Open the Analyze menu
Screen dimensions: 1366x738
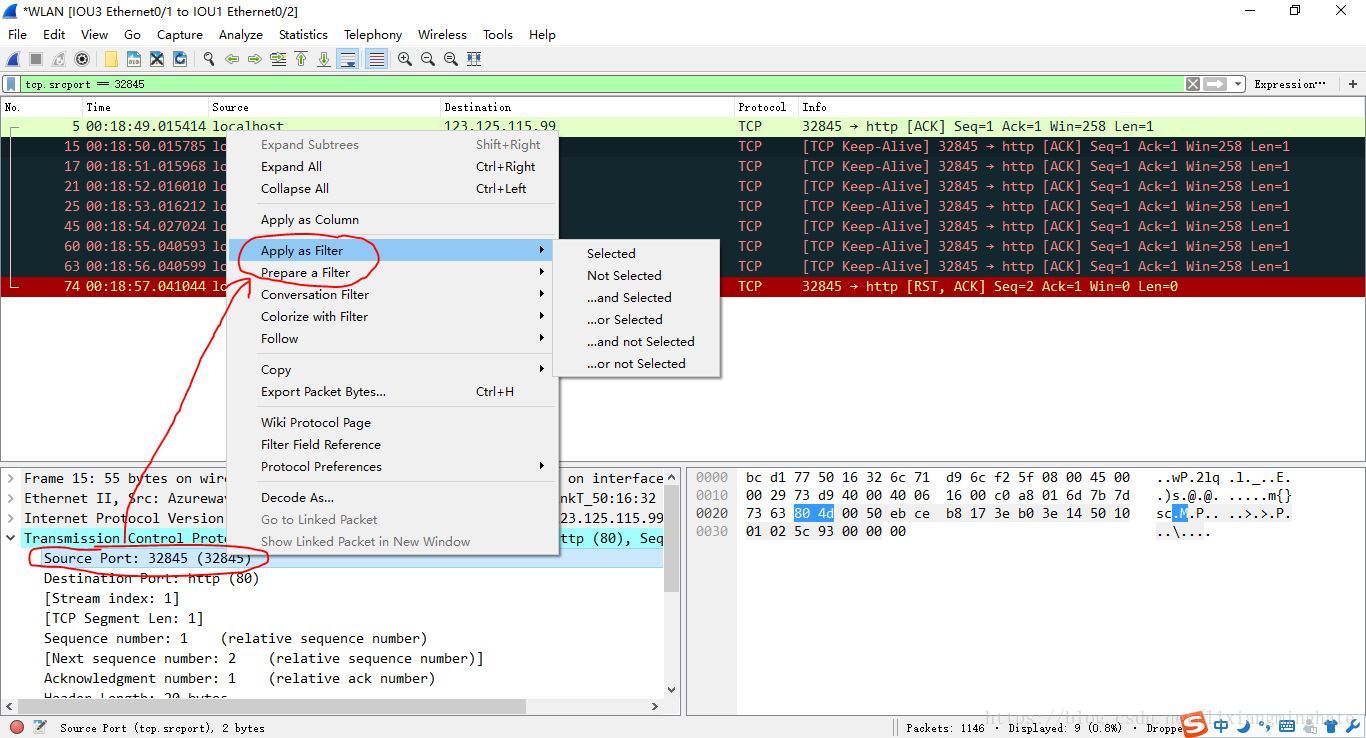(240, 34)
